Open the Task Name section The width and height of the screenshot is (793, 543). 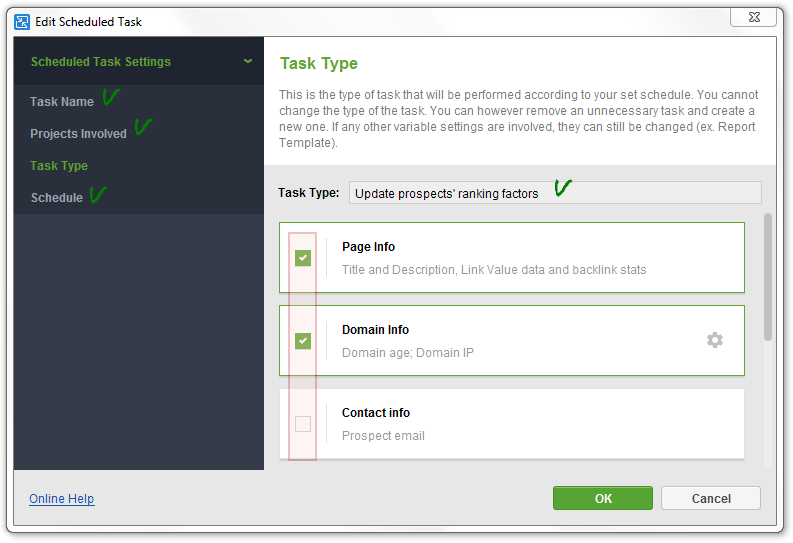[x=62, y=102]
